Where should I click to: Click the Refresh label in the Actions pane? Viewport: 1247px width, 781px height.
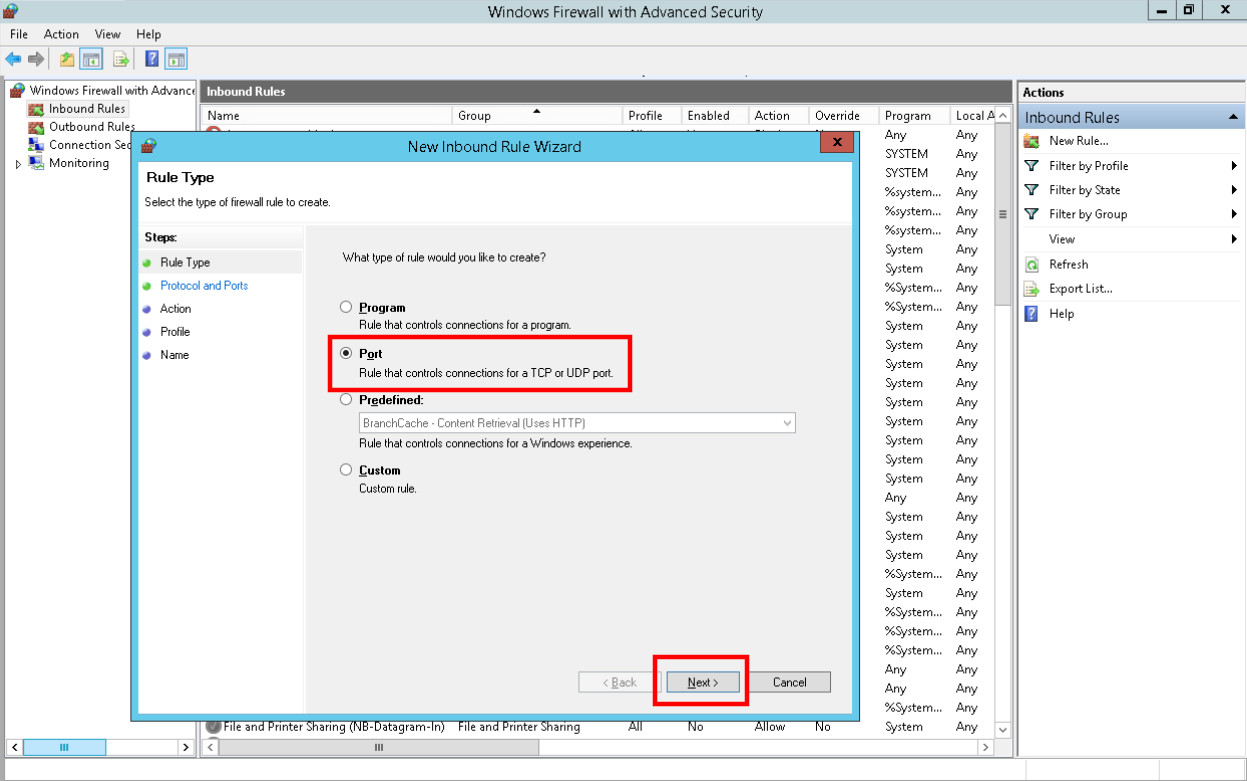click(1068, 265)
